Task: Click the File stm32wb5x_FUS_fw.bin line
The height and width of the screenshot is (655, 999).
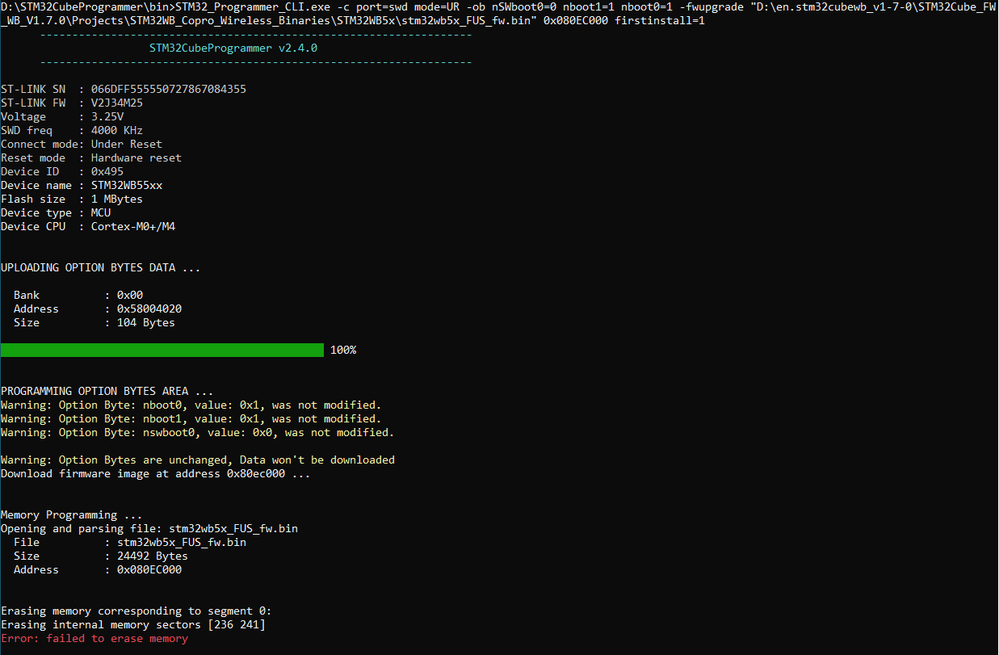Action: point(130,542)
